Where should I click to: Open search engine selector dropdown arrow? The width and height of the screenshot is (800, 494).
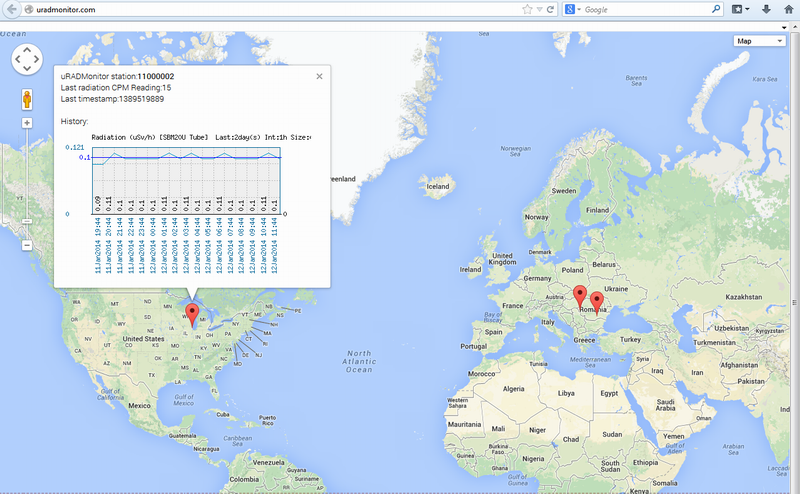pos(579,10)
